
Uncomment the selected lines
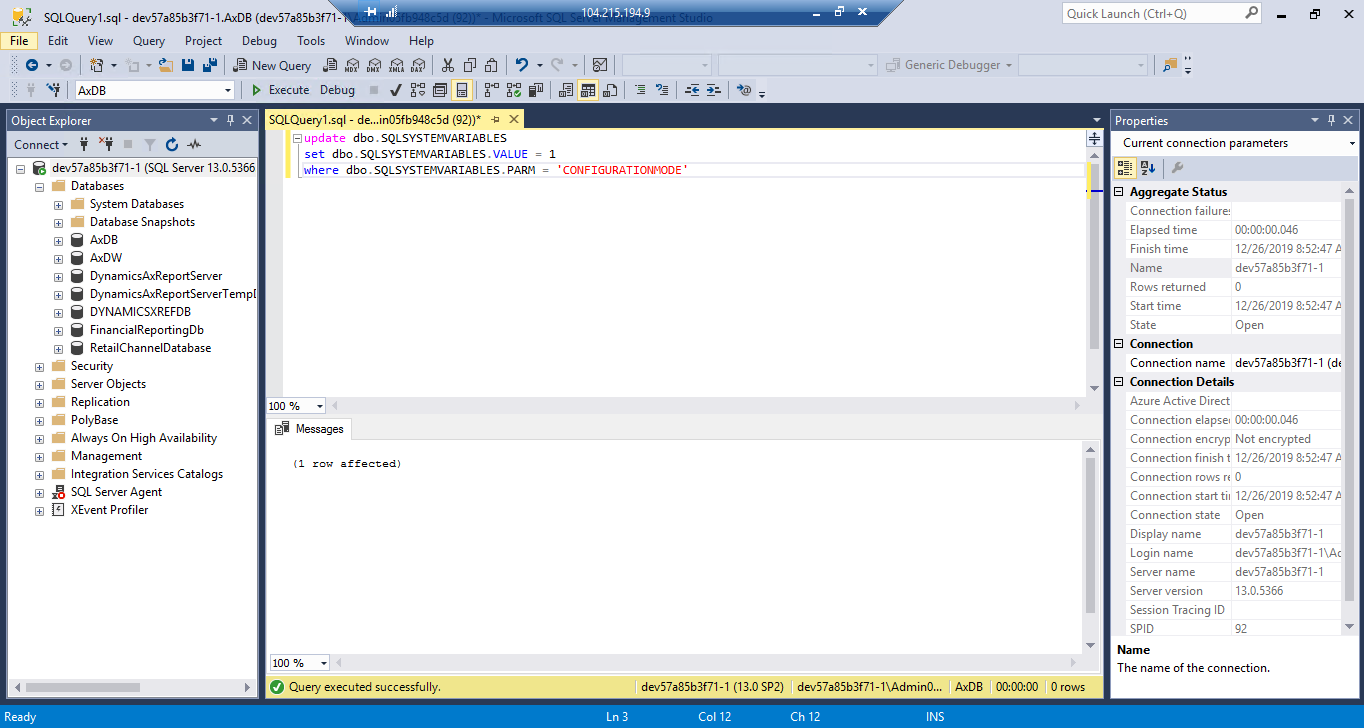662,90
